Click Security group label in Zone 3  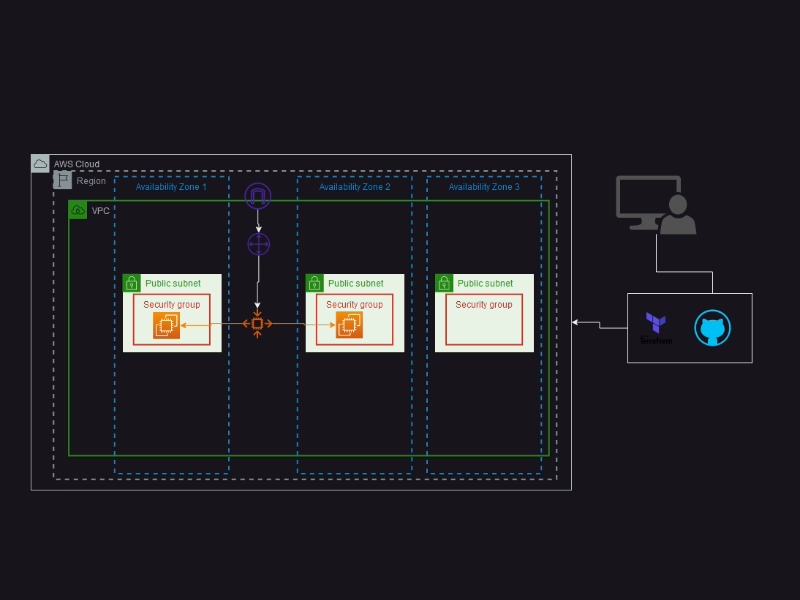tap(484, 305)
